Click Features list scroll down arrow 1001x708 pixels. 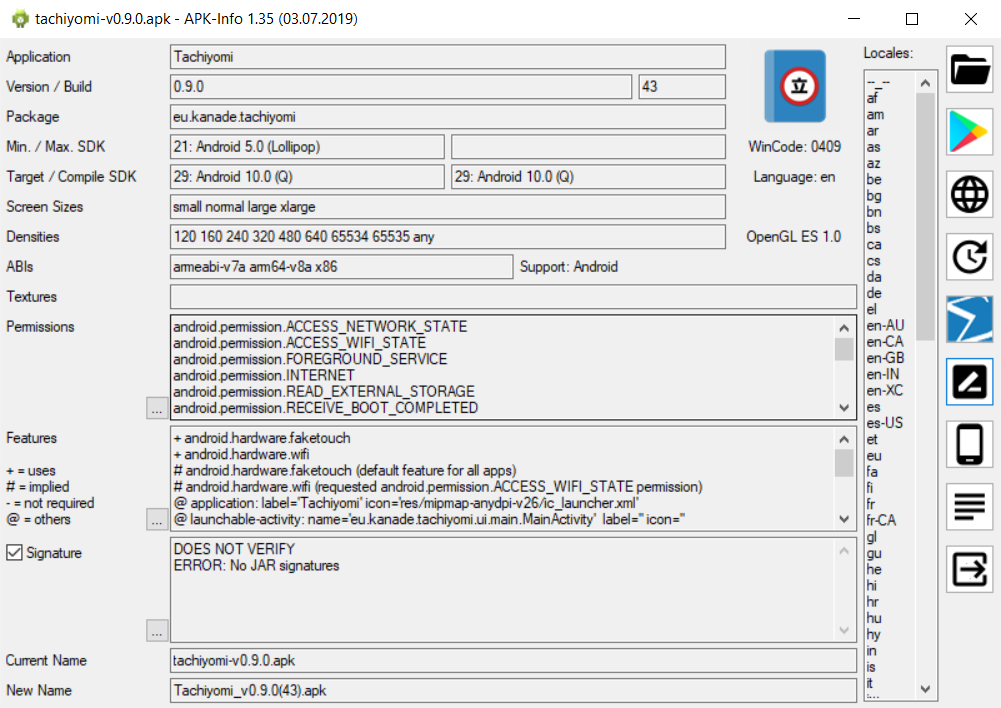click(x=844, y=518)
